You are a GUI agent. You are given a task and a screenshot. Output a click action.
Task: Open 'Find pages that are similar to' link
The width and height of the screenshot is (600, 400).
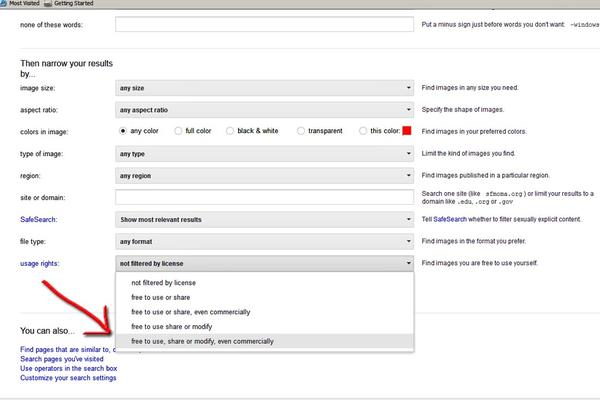68,349
